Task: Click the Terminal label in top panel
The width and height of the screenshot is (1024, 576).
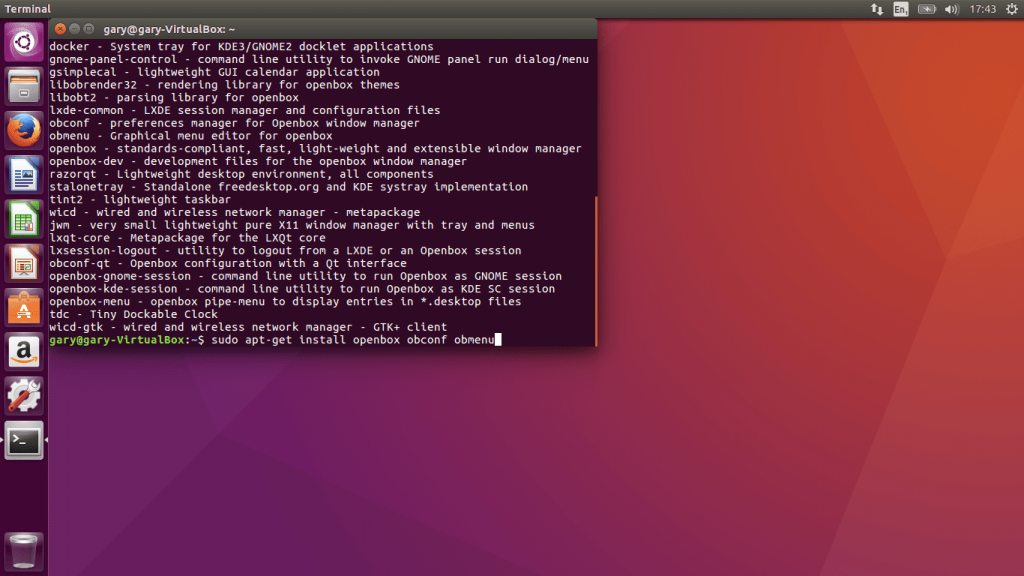Action: [x=27, y=9]
